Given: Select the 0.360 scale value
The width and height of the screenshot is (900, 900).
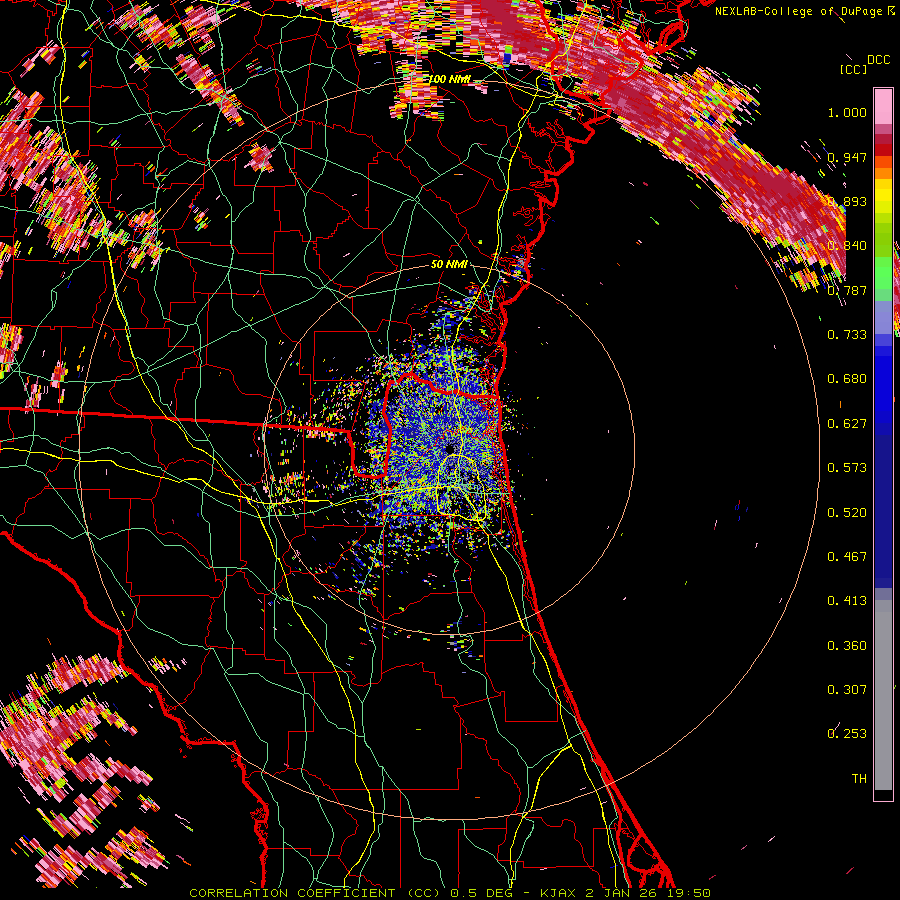Looking at the screenshot, I should tap(847, 646).
